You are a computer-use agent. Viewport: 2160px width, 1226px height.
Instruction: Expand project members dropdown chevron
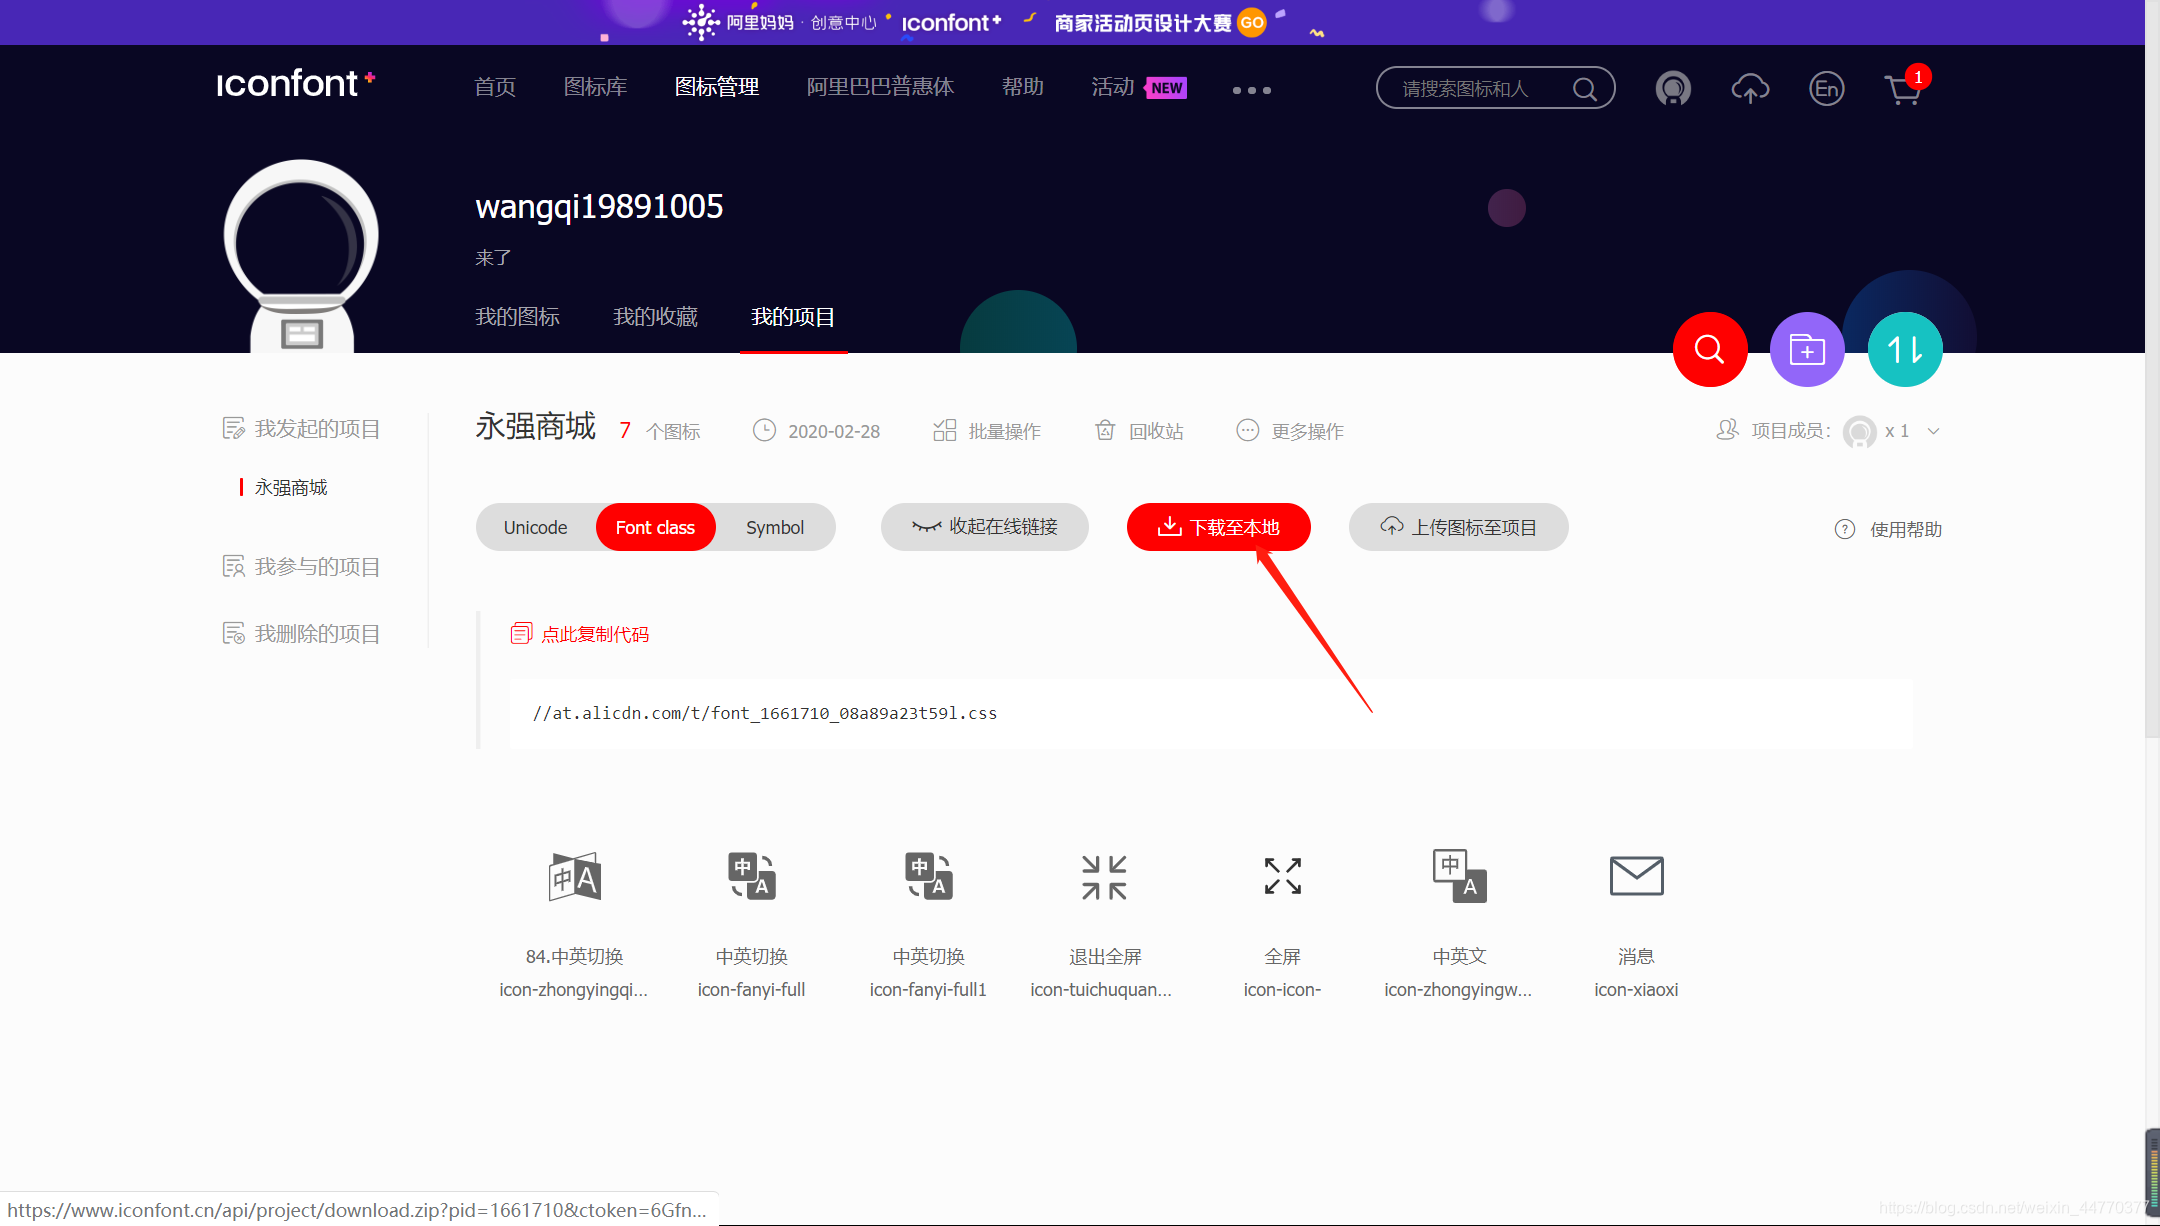point(1933,432)
